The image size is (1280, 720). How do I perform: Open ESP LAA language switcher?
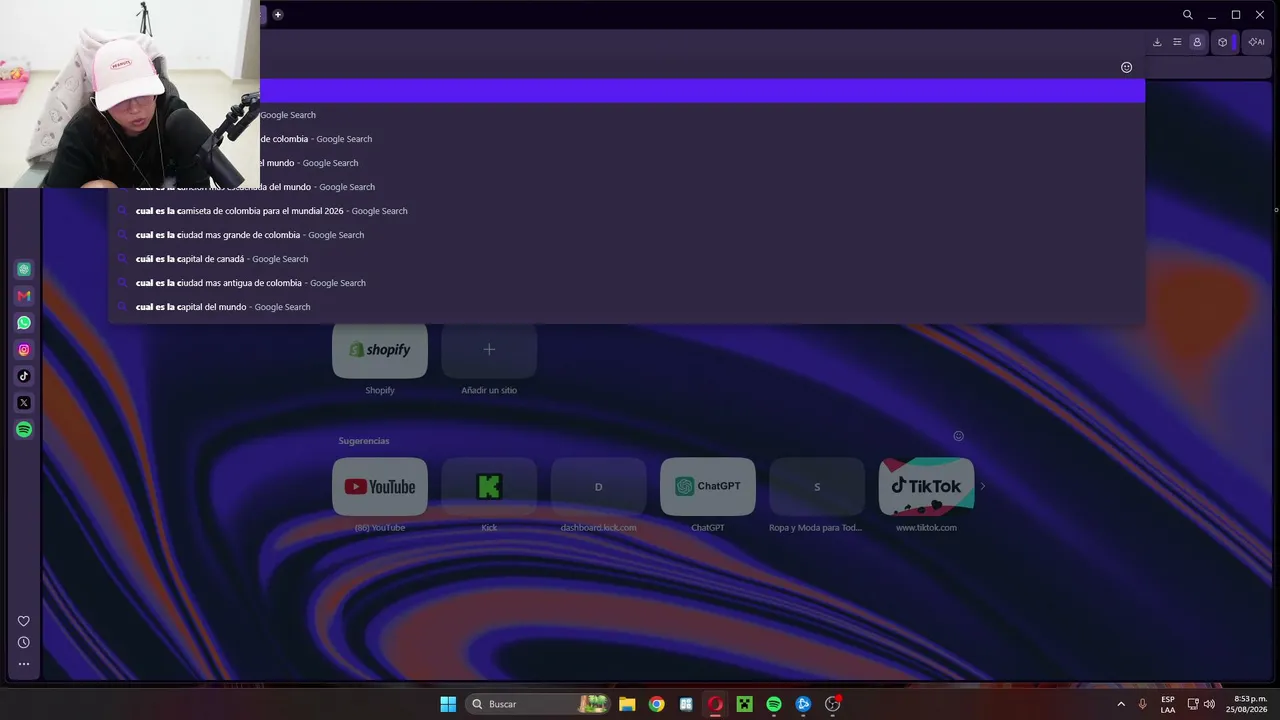click(1168, 704)
